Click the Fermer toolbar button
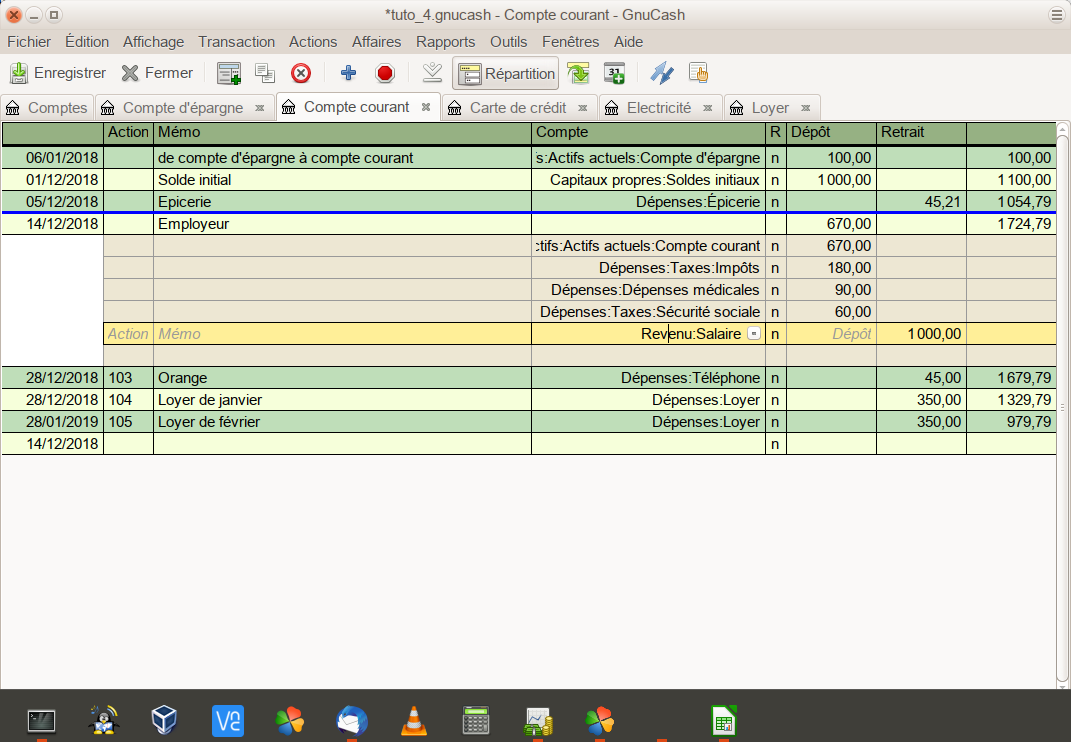This screenshot has width=1071, height=742. pyautogui.click(x=157, y=73)
